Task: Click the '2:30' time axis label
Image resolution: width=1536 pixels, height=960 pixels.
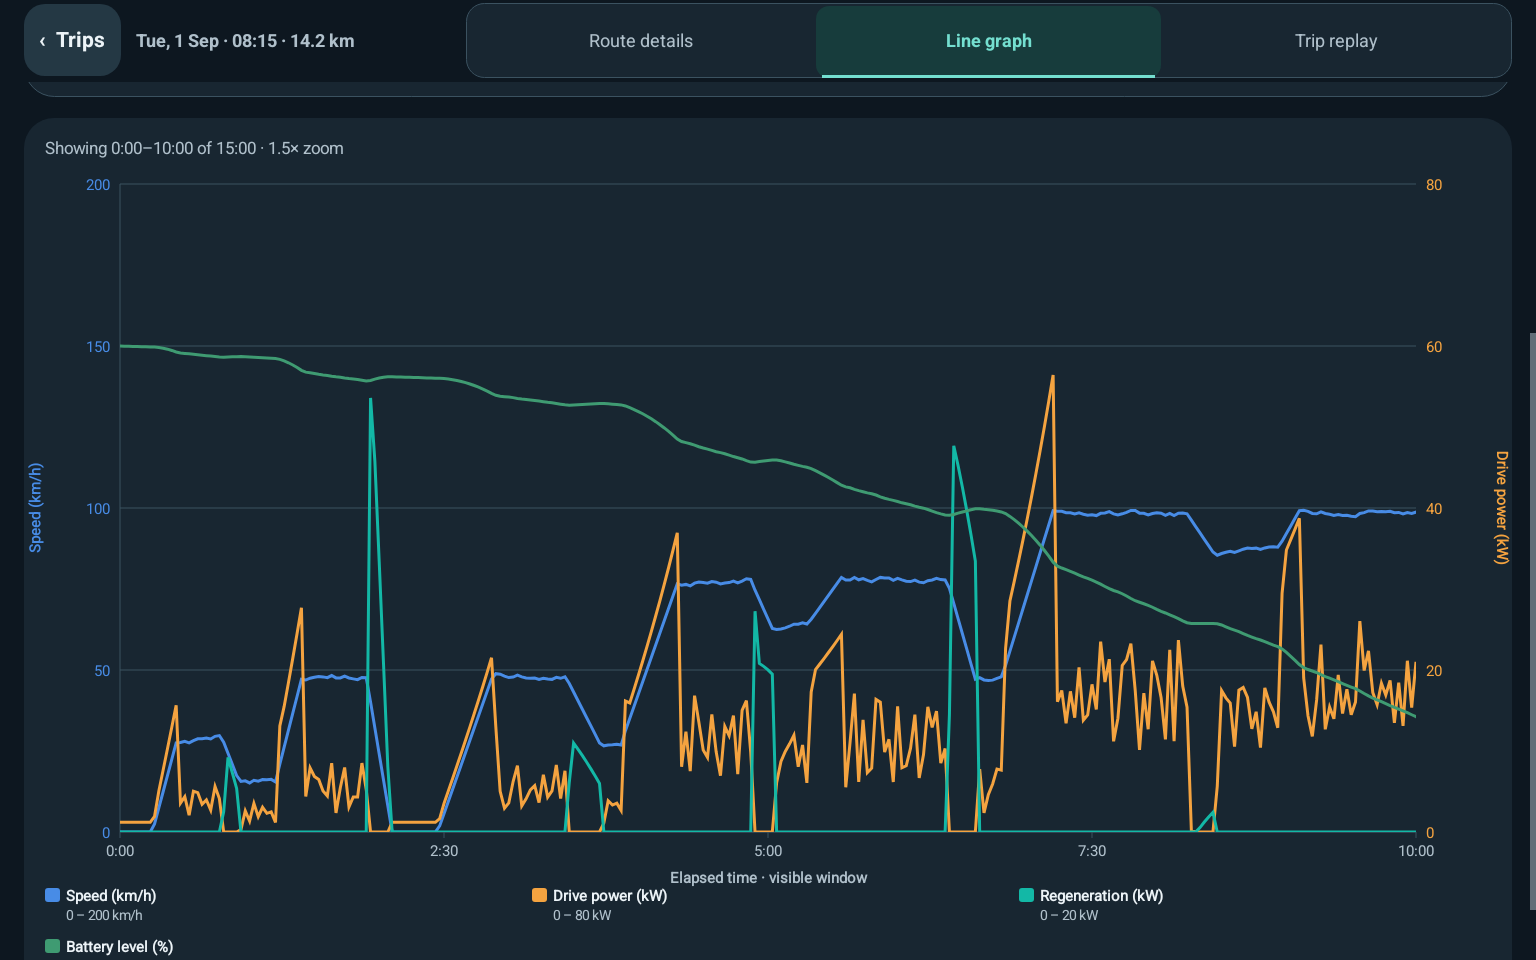Action: [444, 851]
